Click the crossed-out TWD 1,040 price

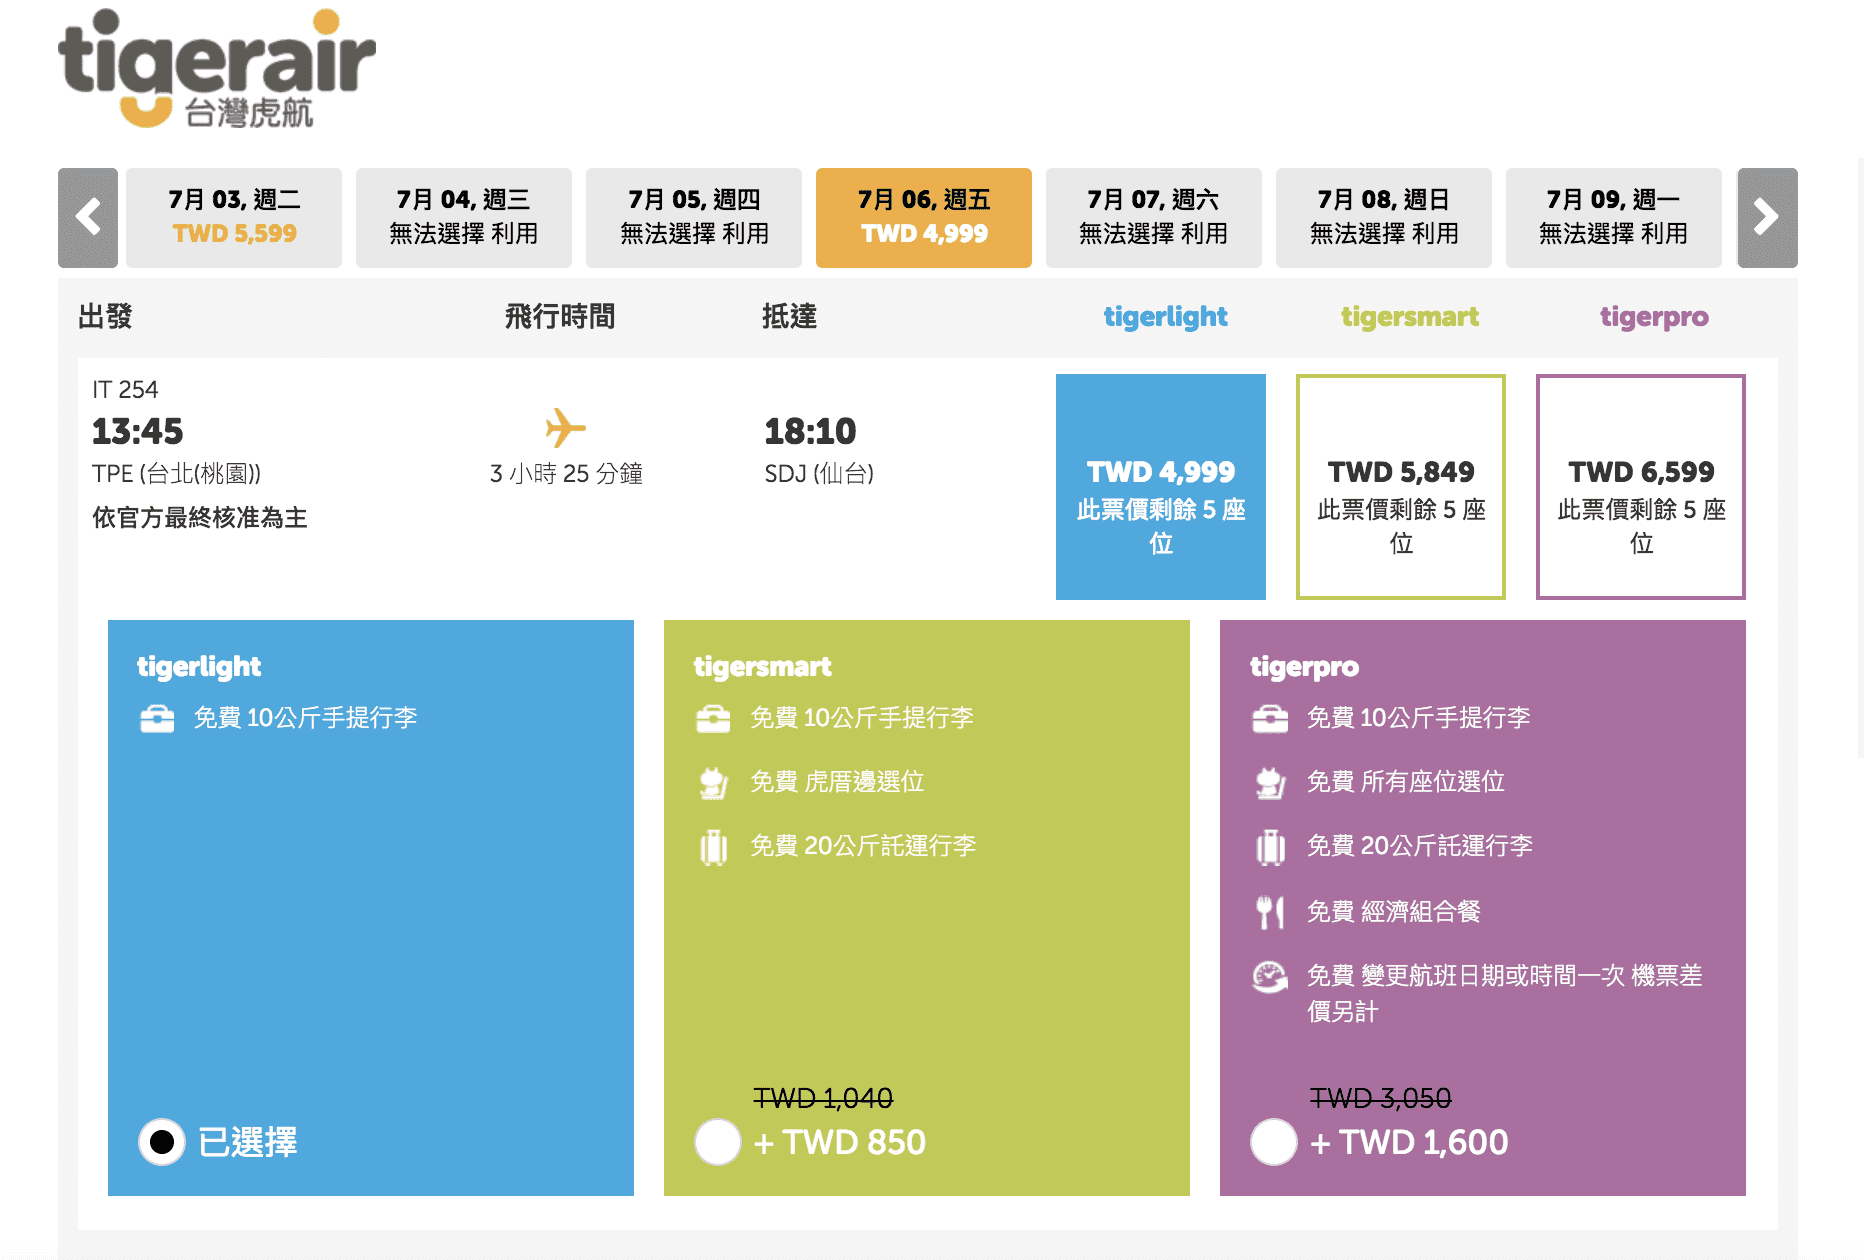[823, 1098]
